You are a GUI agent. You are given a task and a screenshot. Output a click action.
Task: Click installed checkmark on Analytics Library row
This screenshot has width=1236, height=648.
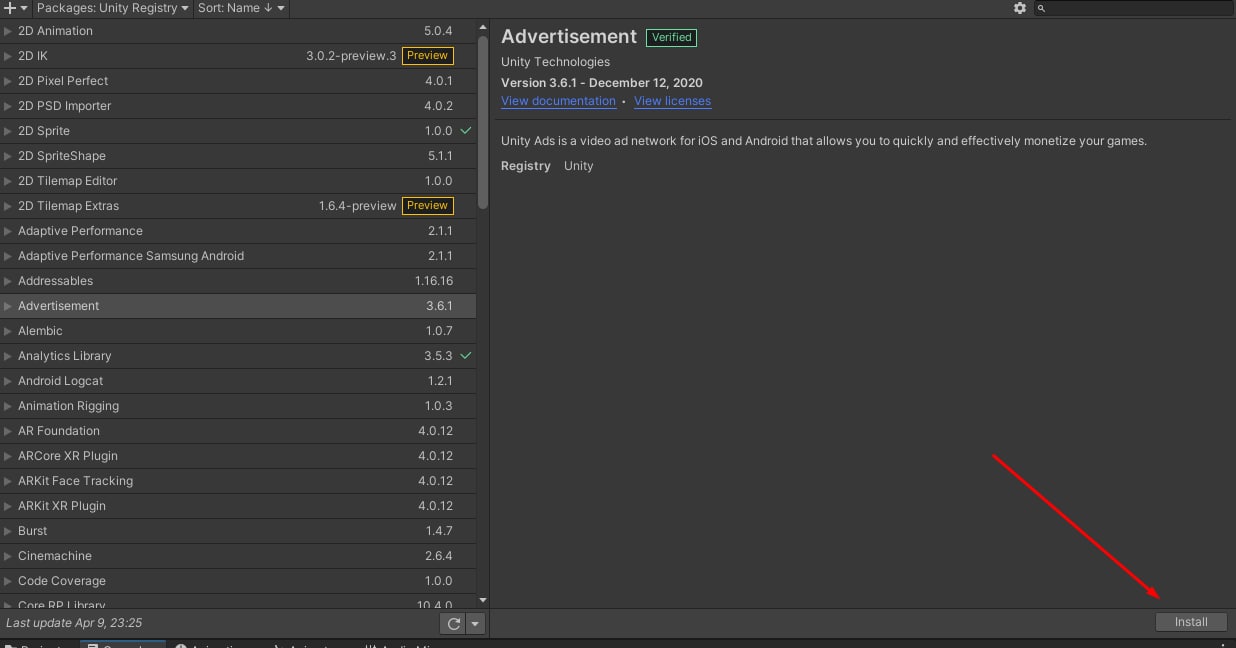click(x=466, y=356)
